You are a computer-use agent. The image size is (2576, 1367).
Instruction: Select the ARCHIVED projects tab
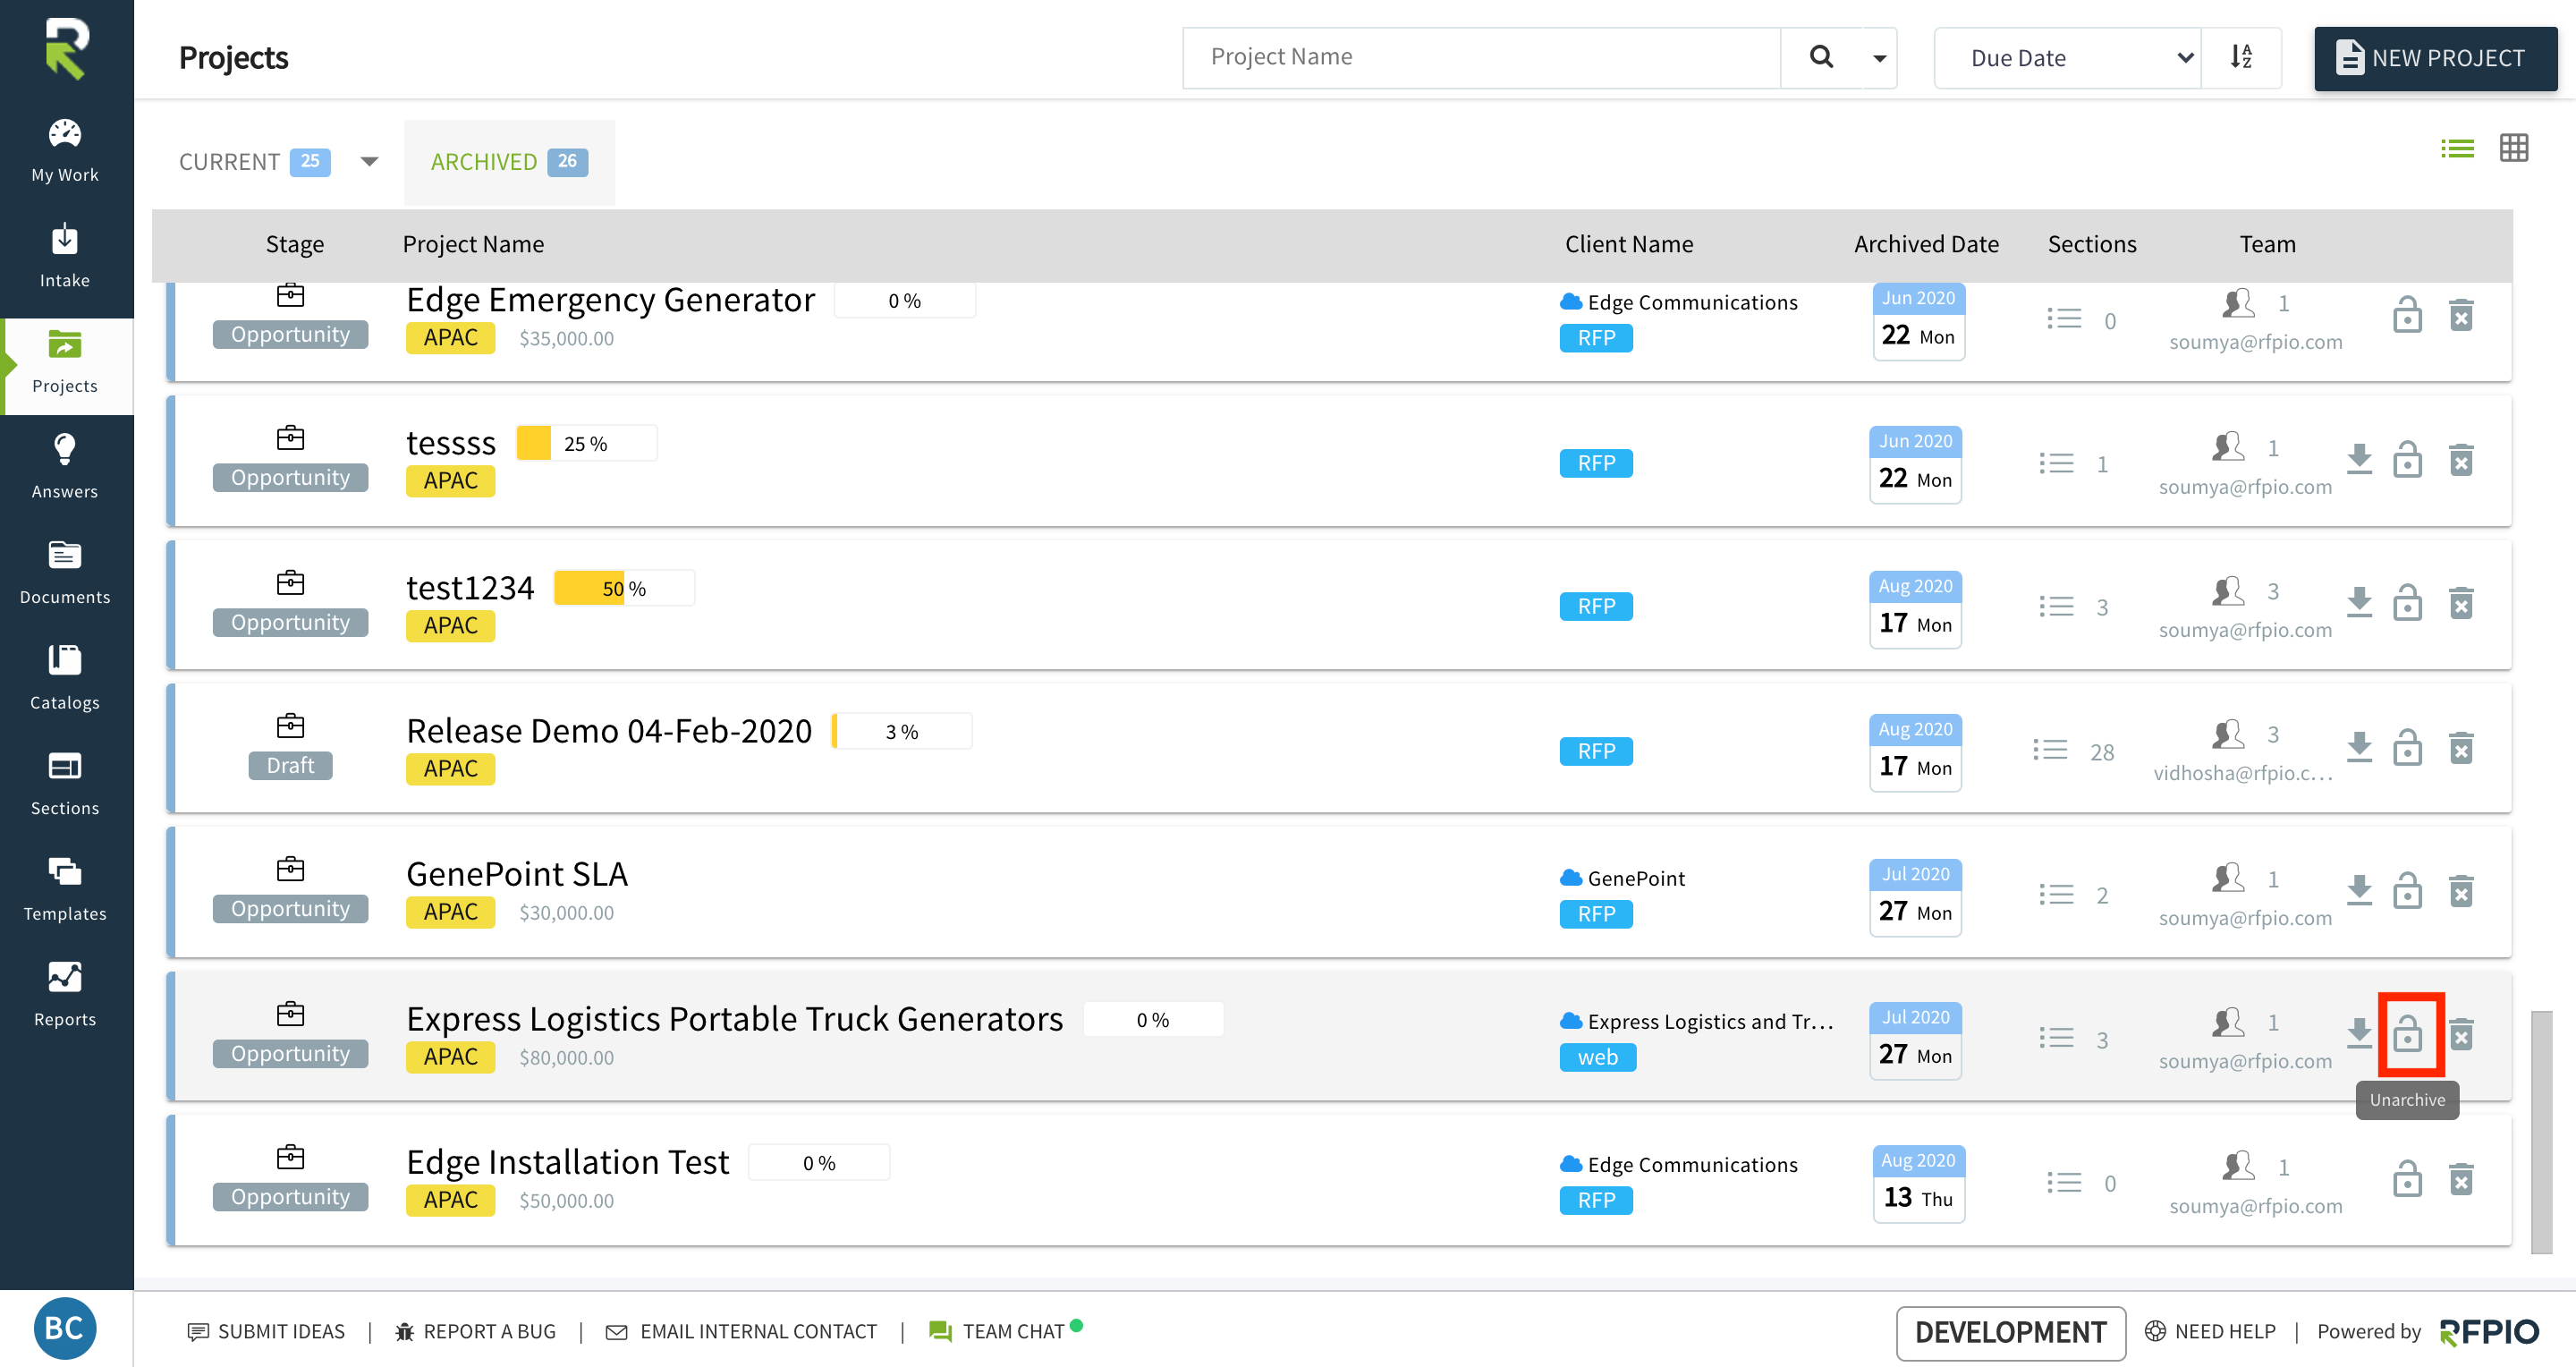pyautogui.click(x=509, y=162)
